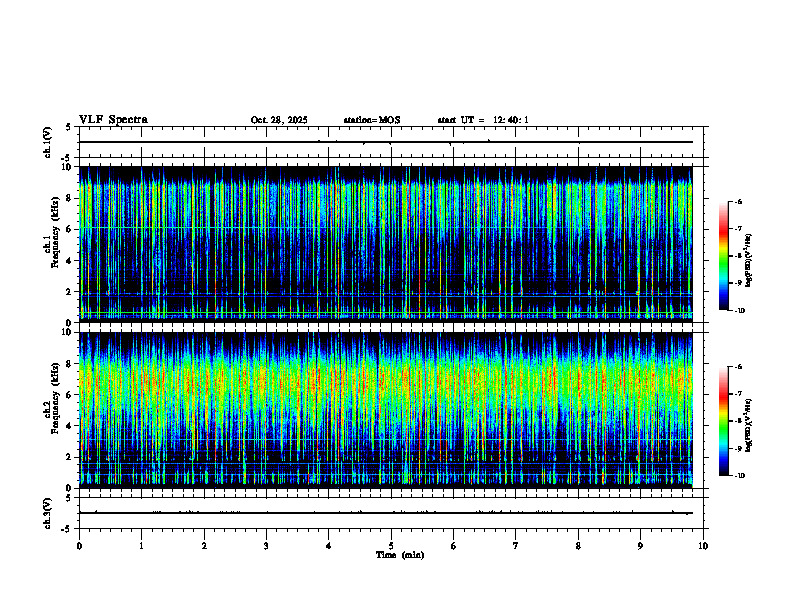Click time axis tick "10"
The height and width of the screenshot is (612, 792).
[x=703, y=546]
